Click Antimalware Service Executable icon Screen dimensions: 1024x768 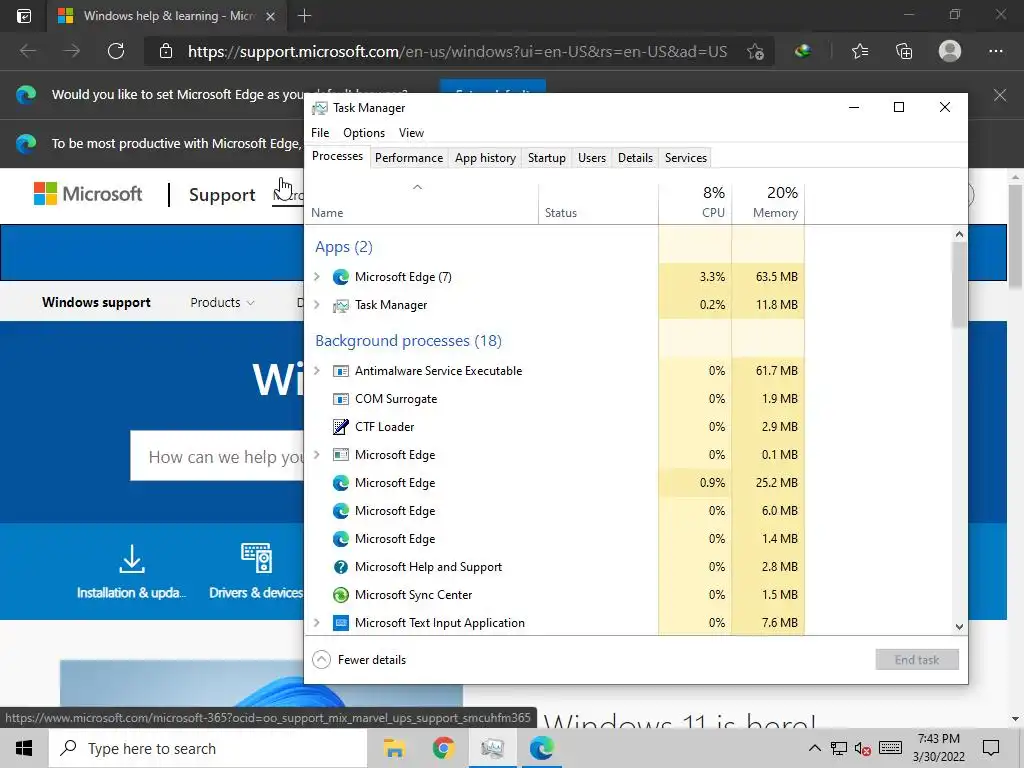pos(340,371)
